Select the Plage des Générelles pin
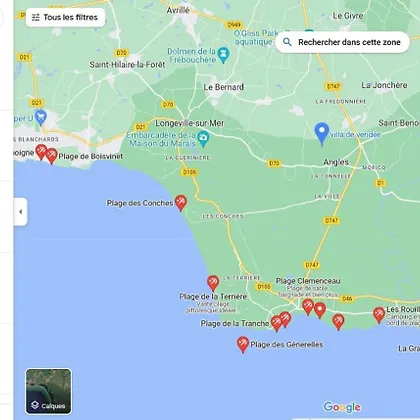420x420 pixels. (243, 344)
